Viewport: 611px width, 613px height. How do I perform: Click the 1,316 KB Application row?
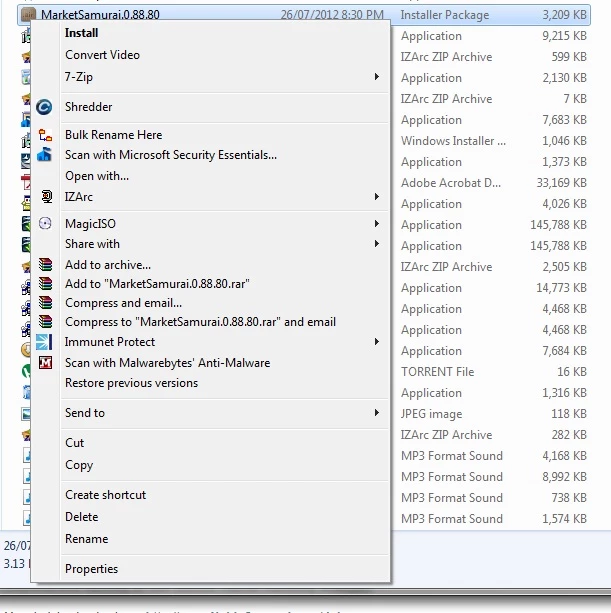(x=494, y=393)
